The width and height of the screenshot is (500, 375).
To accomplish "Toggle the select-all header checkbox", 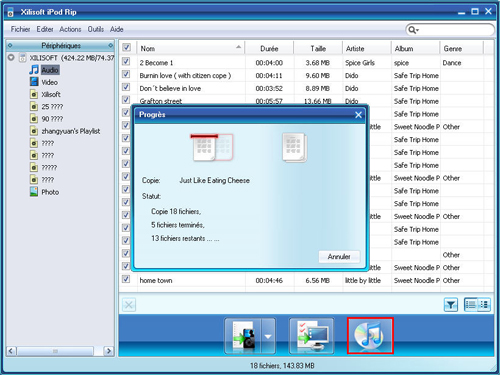I will 126,47.
